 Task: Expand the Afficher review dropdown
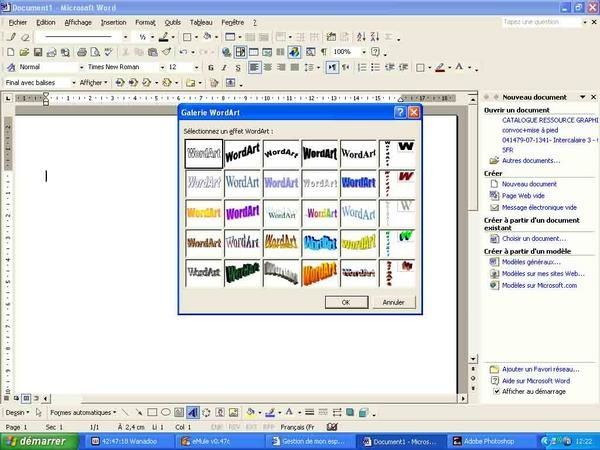click(x=93, y=83)
